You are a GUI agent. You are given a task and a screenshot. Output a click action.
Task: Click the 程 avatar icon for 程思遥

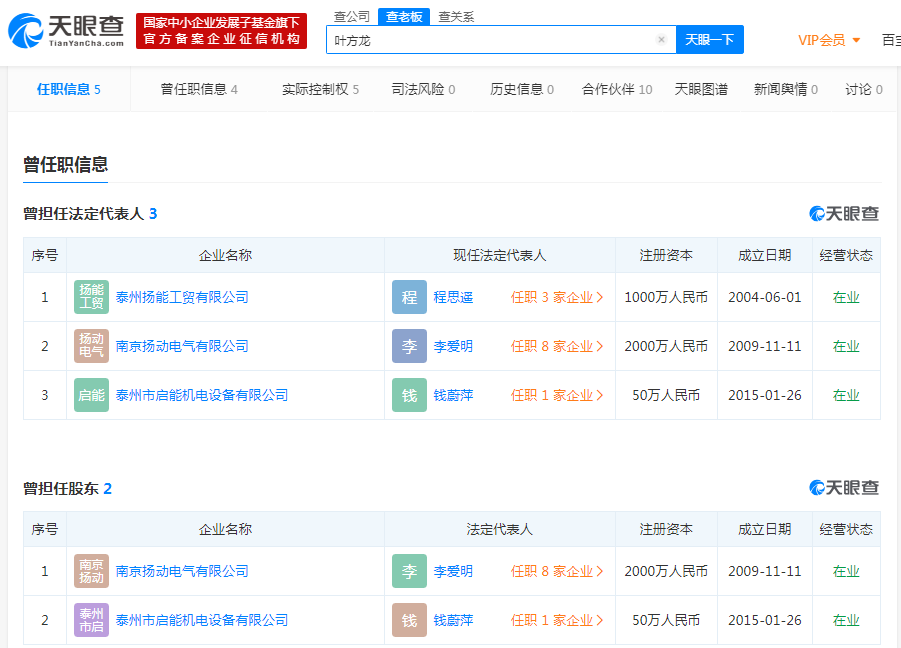(409, 297)
